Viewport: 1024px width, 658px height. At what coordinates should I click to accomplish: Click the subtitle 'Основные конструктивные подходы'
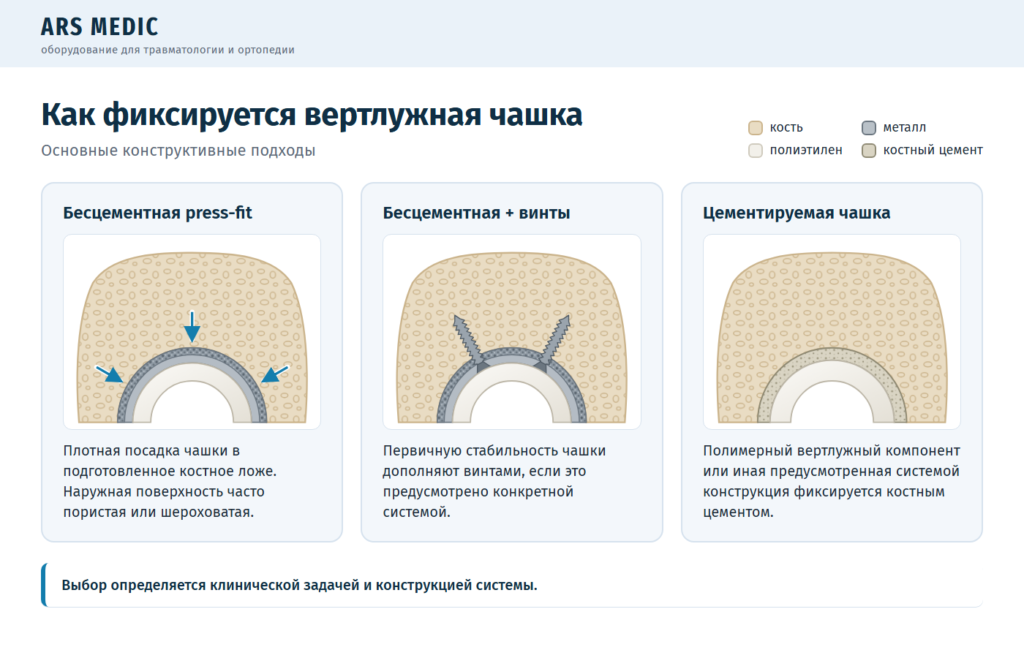(x=178, y=151)
